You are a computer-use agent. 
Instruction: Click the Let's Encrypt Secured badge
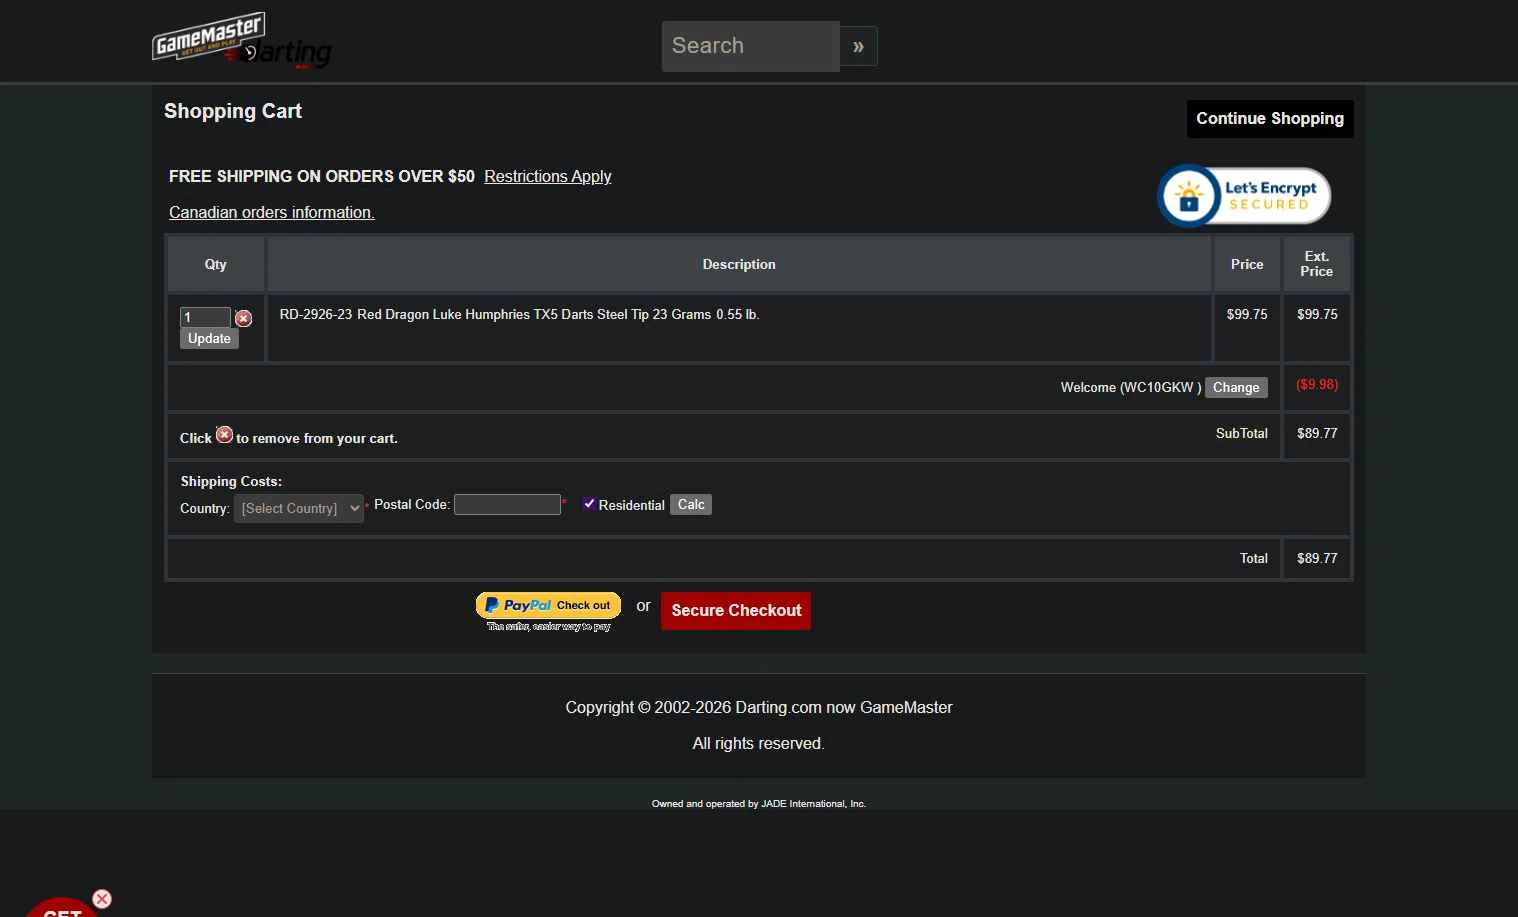pyautogui.click(x=1244, y=196)
